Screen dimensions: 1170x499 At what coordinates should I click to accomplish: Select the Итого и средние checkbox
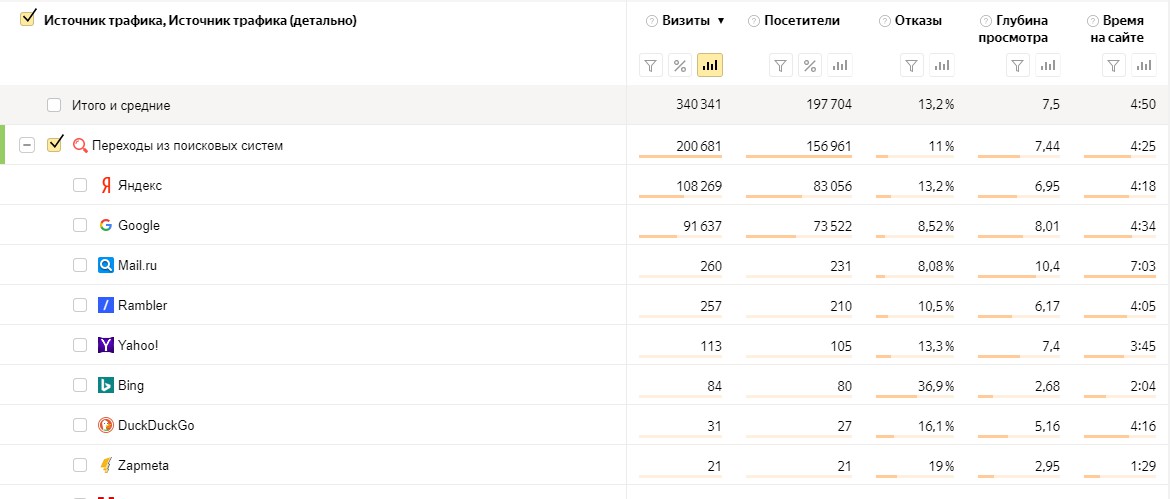coord(54,105)
